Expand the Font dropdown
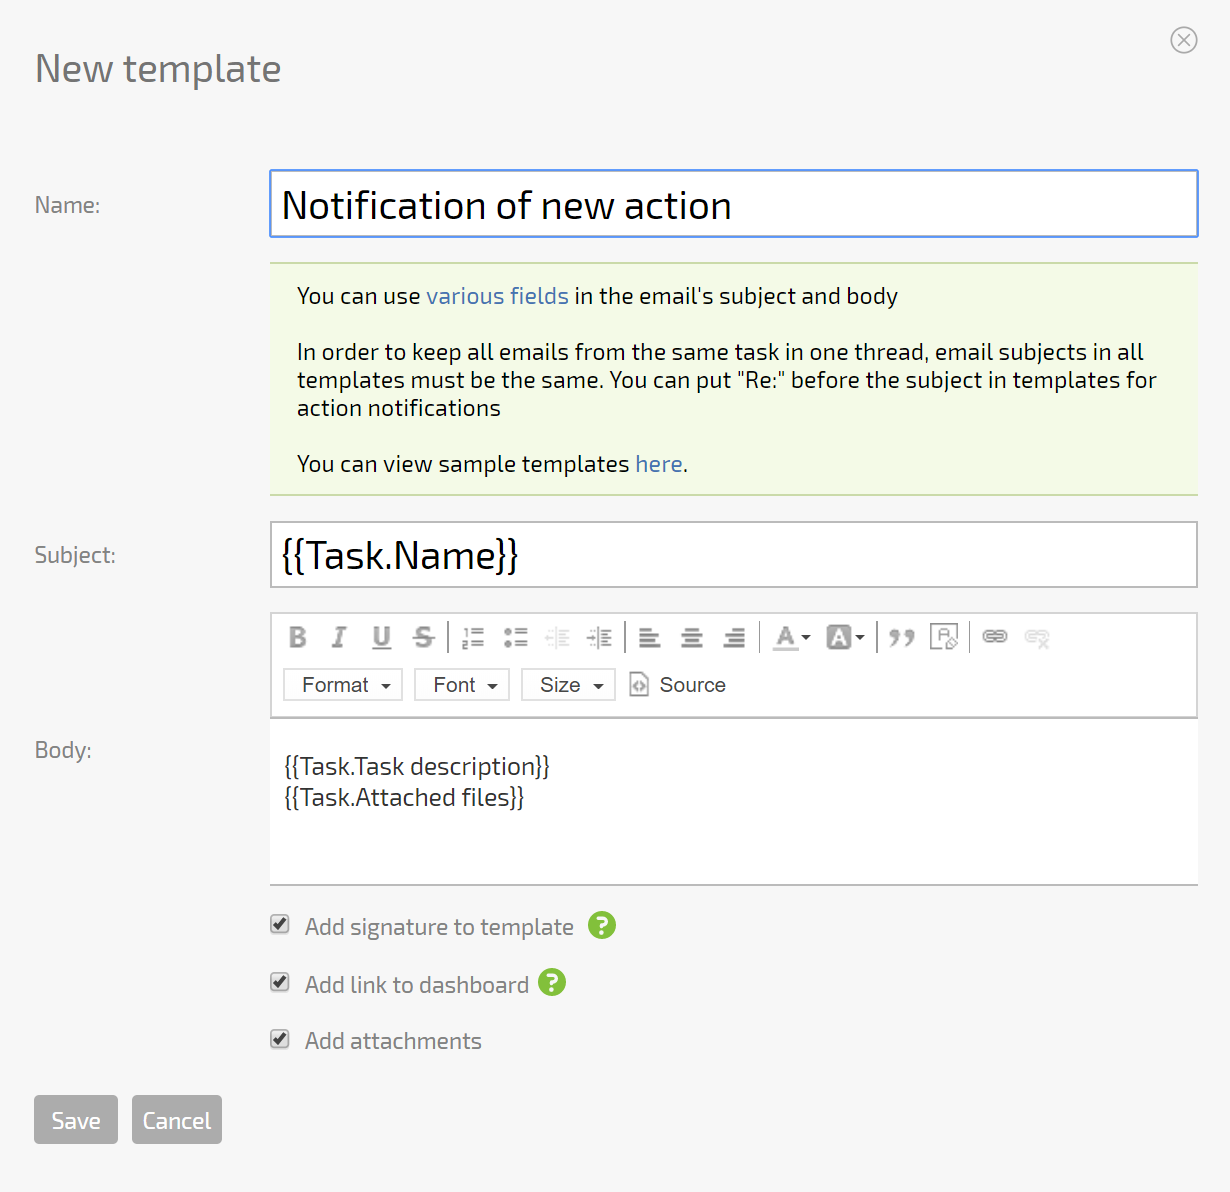 pos(463,685)
